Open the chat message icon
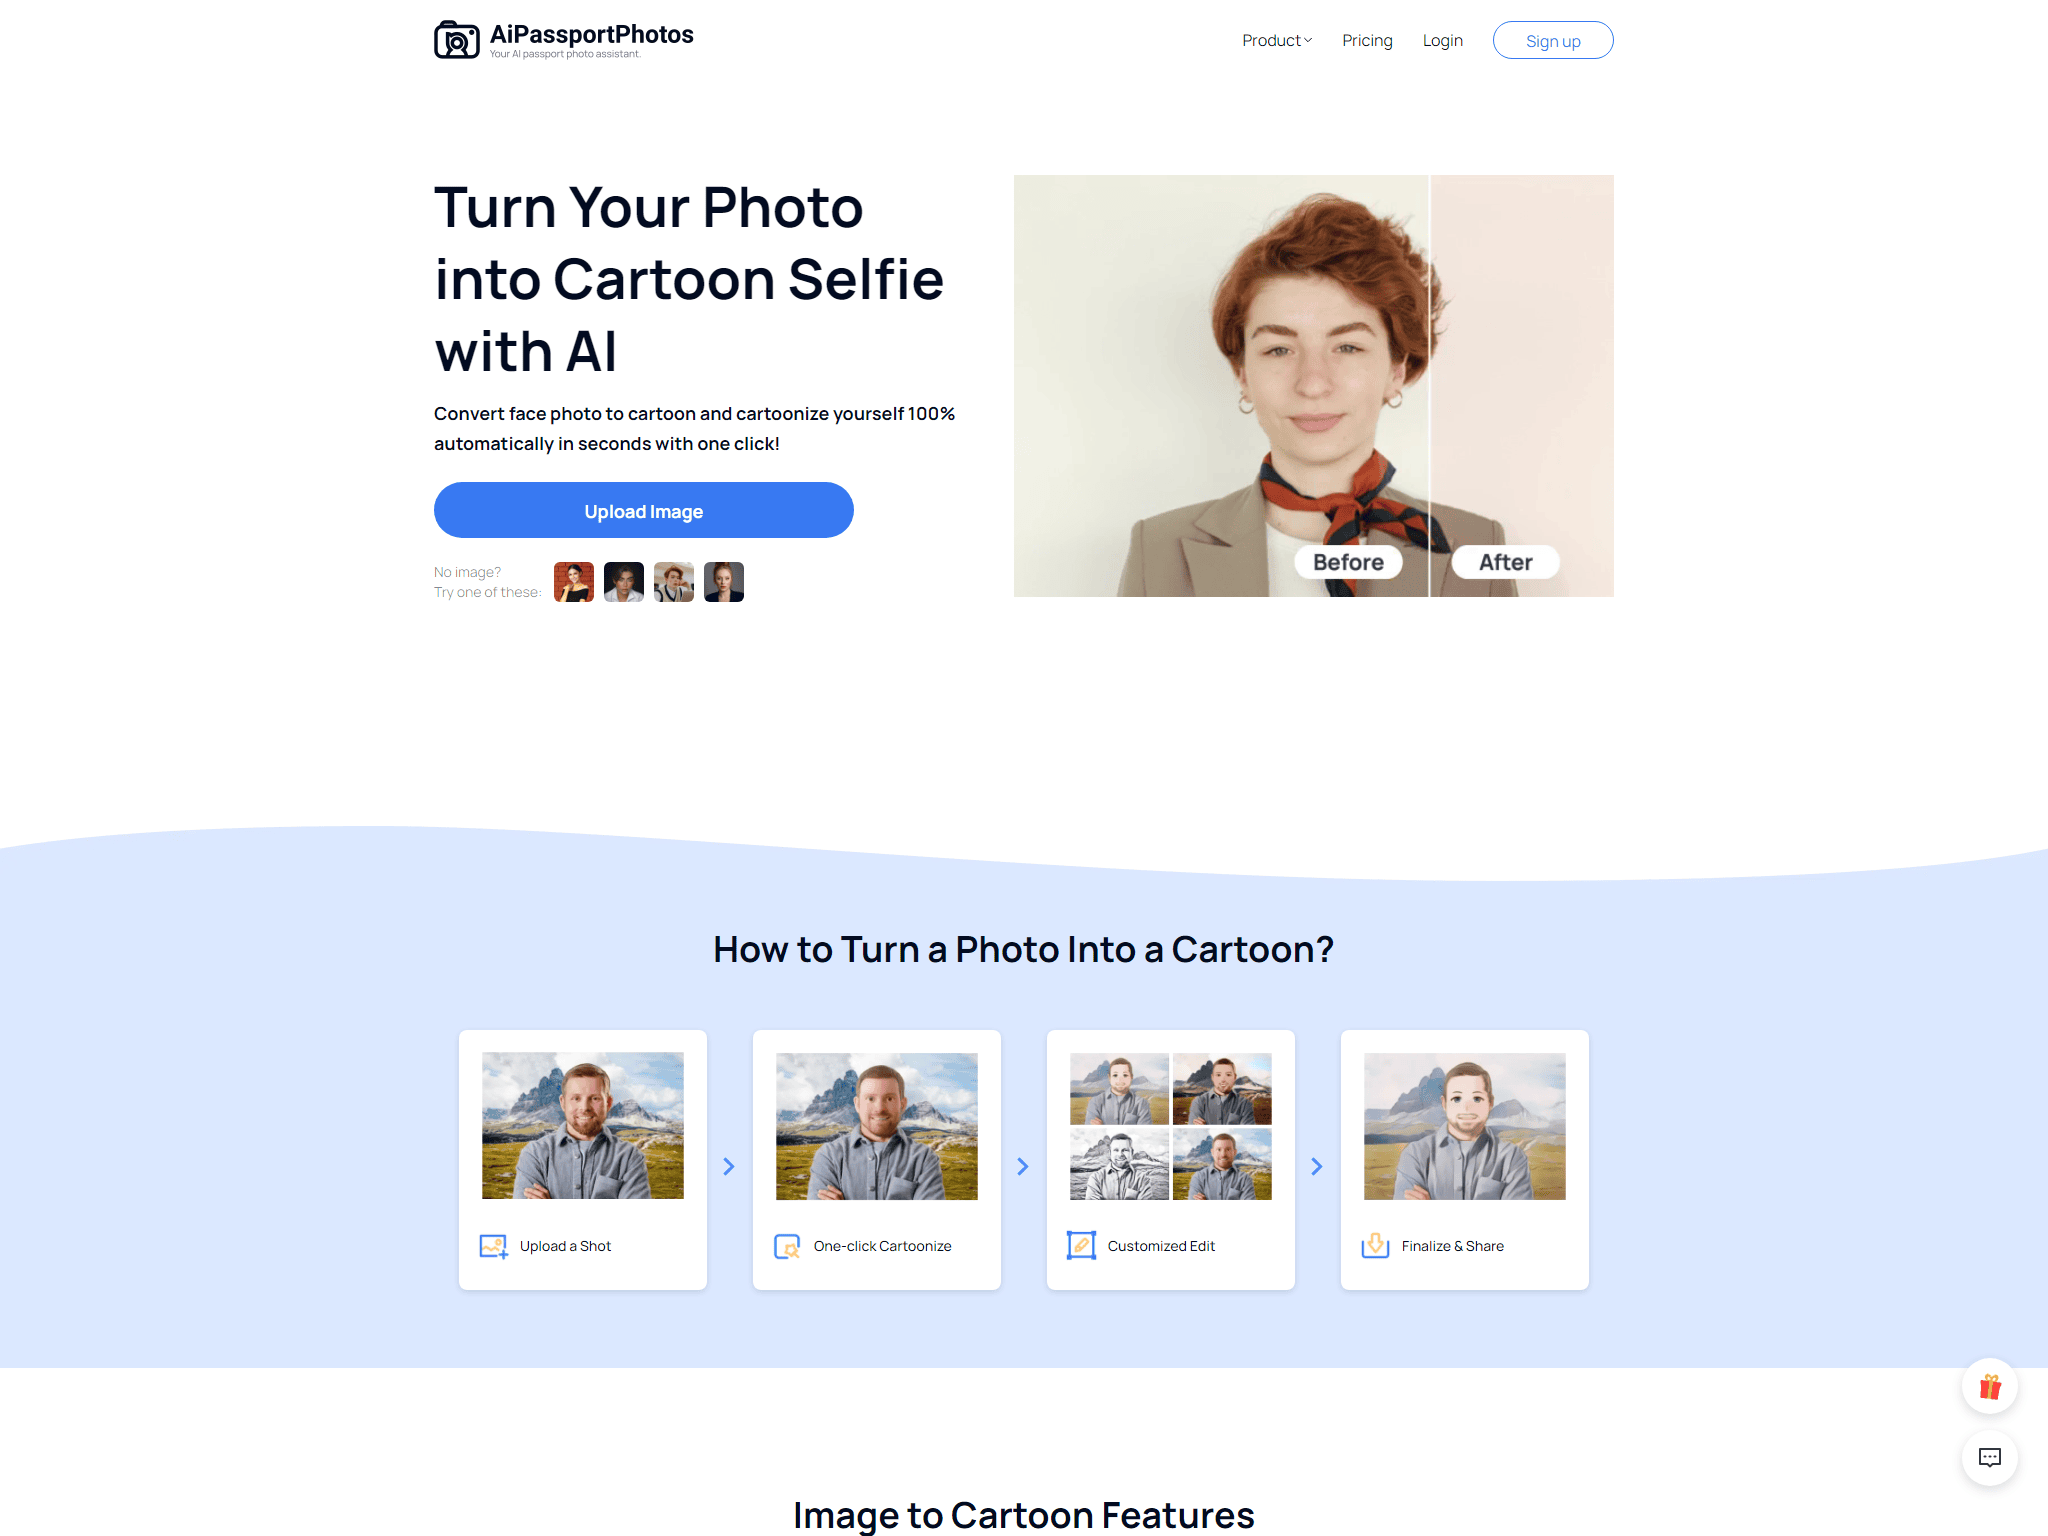The height and width of the screenshot is (1536, 2048). [1989, 1457]
